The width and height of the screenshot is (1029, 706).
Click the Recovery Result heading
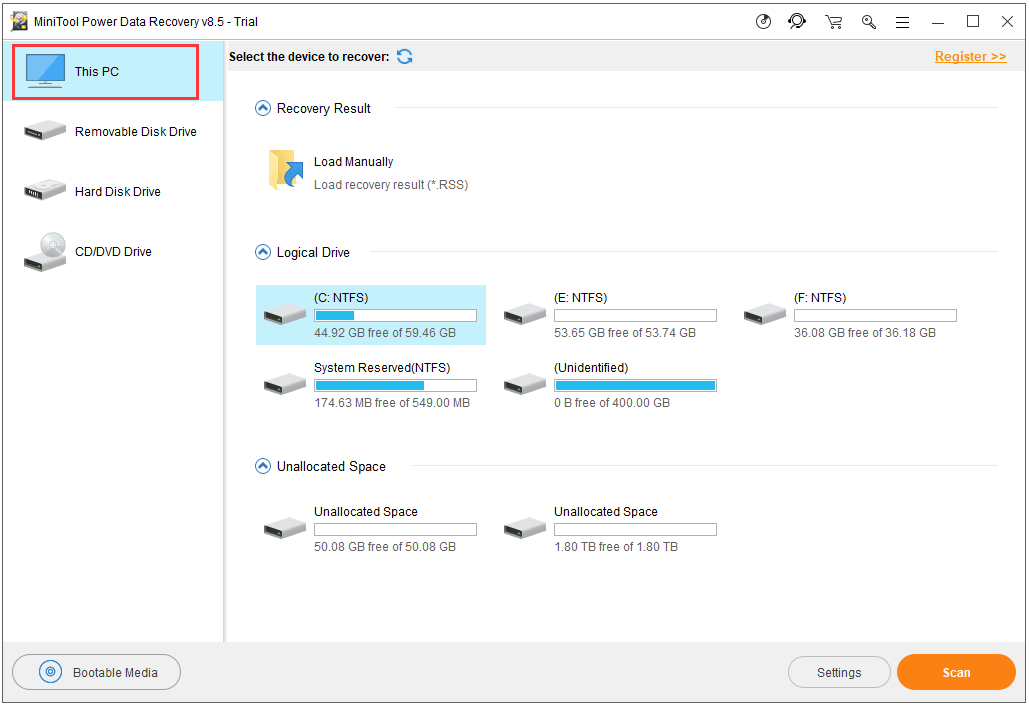(324, 108)
